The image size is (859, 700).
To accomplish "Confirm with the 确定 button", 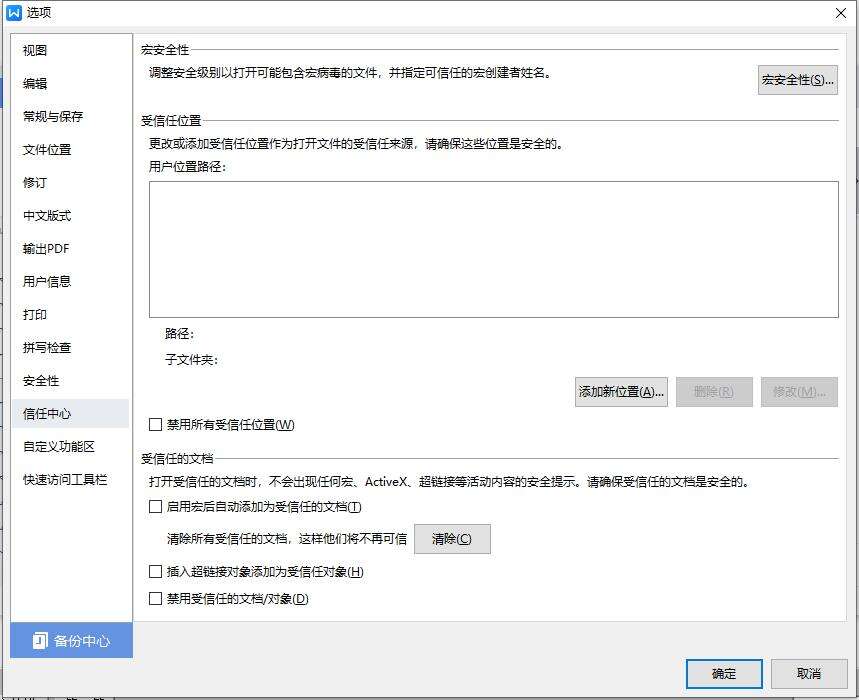I will (724, 674).
